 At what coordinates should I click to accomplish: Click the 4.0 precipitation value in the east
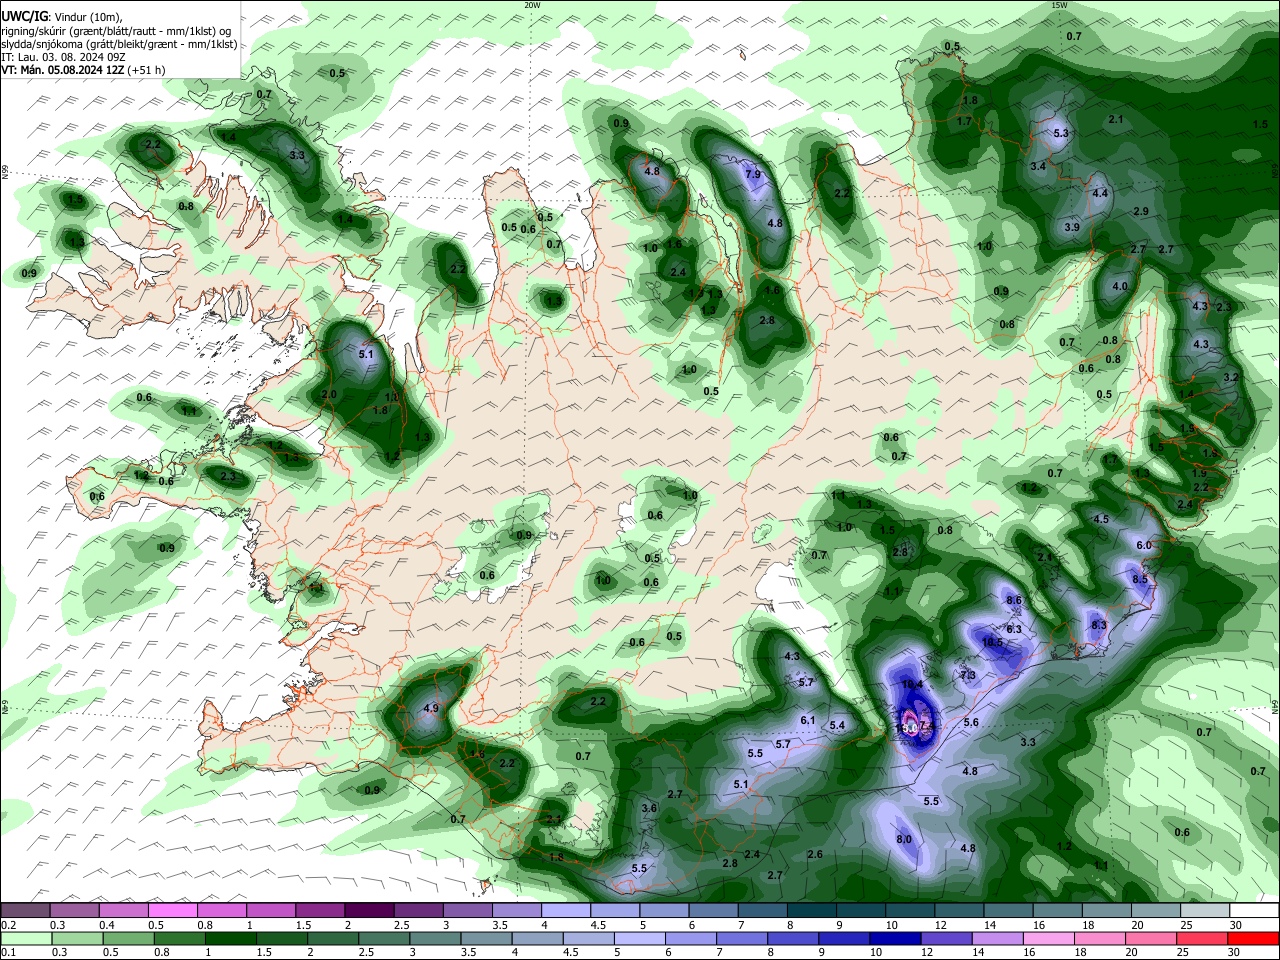[x=1119, y=287]
